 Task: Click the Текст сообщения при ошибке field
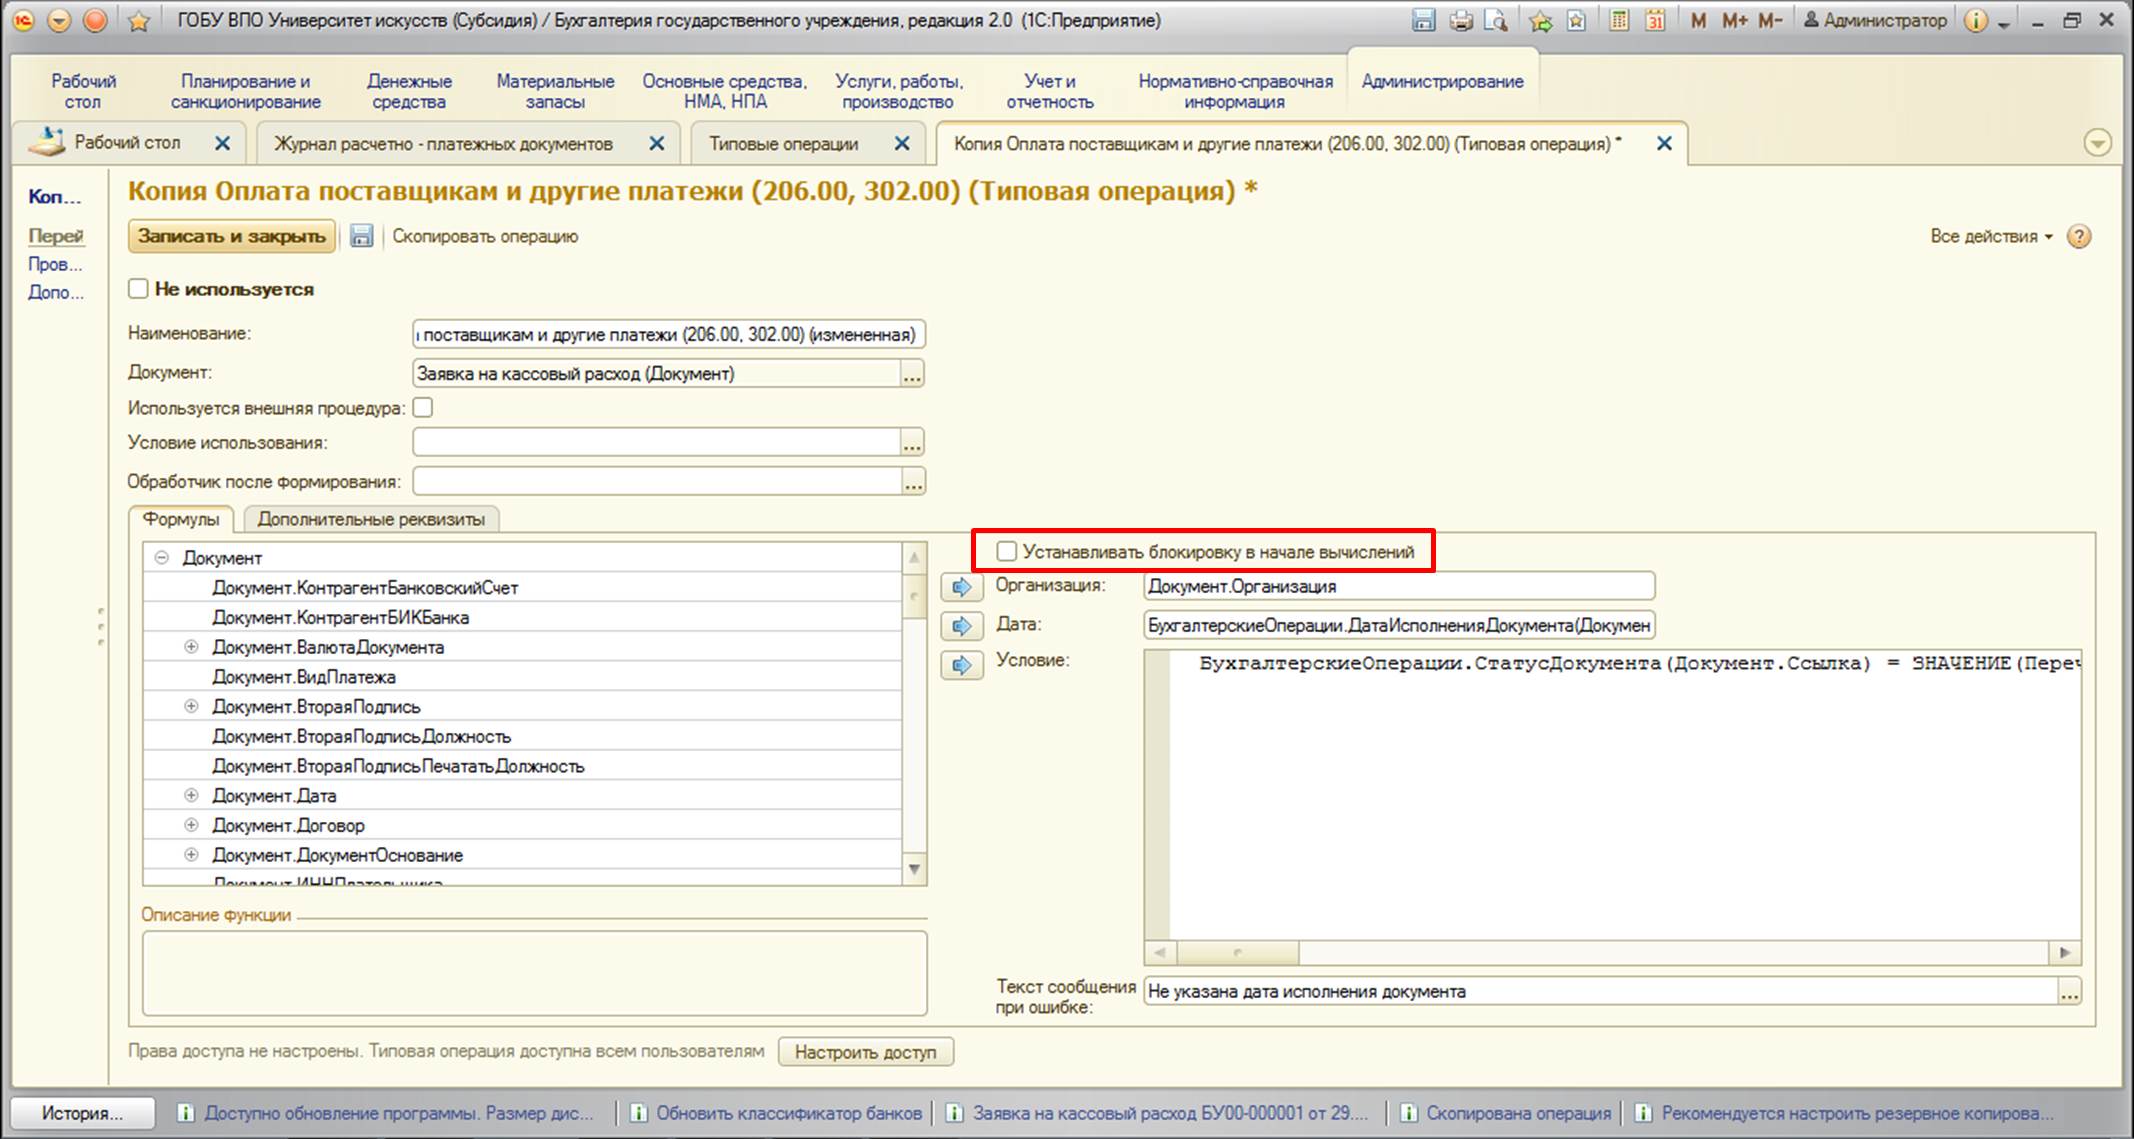click(x=1601, y=992)
